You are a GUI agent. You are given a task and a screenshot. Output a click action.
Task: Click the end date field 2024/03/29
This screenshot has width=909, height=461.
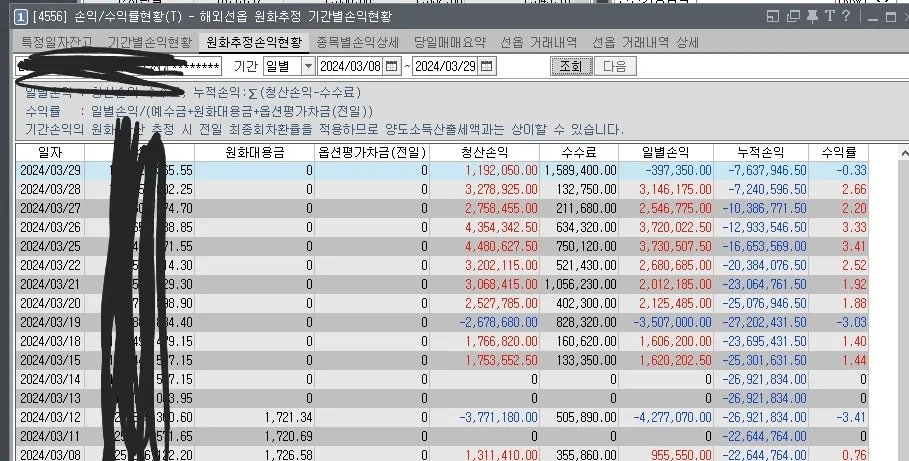[446, 66]
